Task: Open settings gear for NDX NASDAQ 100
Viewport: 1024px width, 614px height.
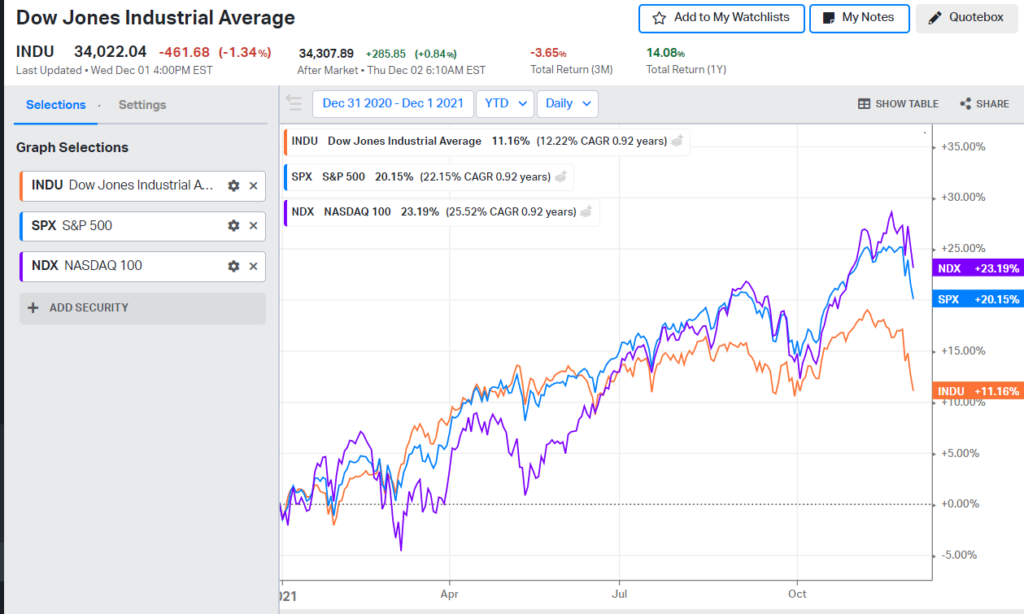Action: (x=233, y=266)
